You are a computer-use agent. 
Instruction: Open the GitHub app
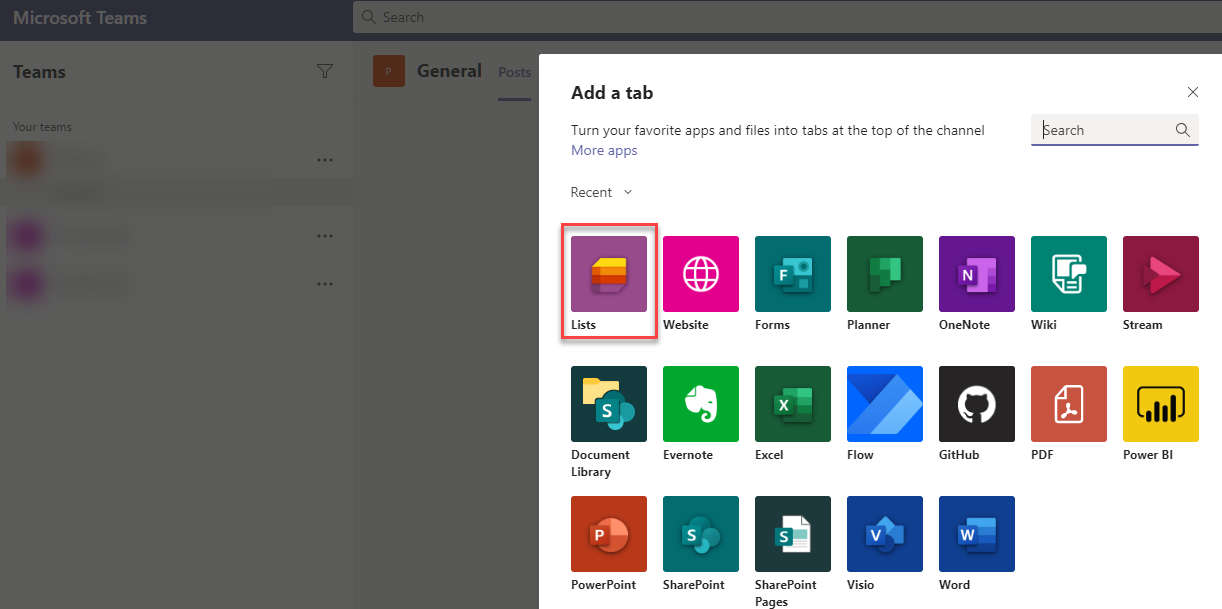point(976,403)
